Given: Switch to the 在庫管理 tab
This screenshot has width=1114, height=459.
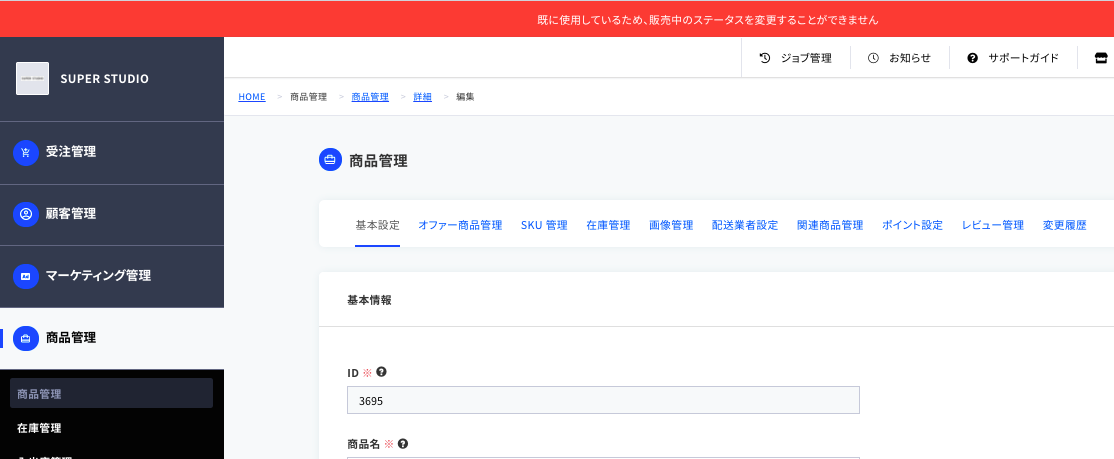Looking at the screenshot, I should (x=608, y=225).
